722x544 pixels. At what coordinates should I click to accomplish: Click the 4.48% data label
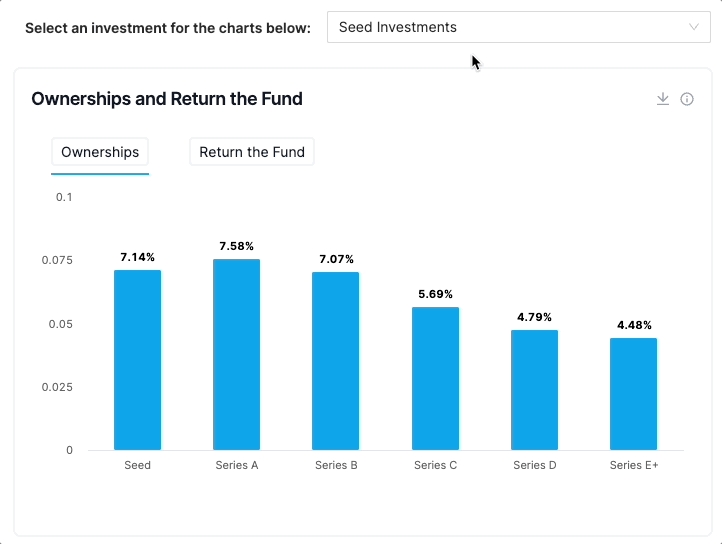click(x=634, y=325)
